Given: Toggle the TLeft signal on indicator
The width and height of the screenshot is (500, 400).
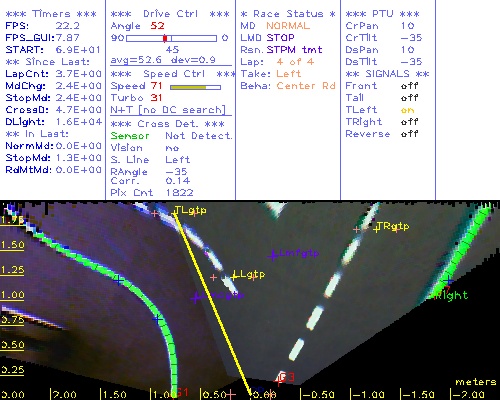Looking at the screenshot, I should [x=407, y=110].
